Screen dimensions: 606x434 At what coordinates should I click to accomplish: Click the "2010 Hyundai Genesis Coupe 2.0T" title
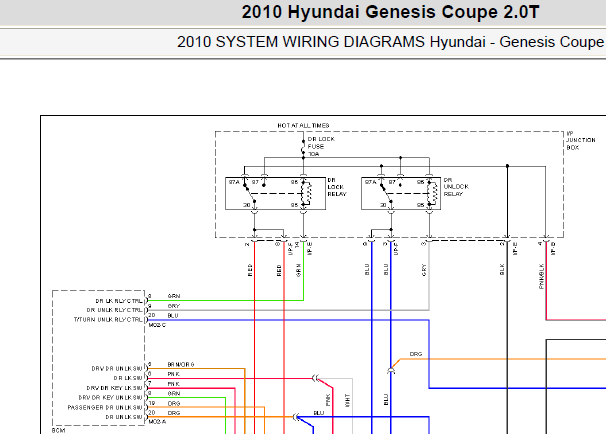(x=390, y=12)
